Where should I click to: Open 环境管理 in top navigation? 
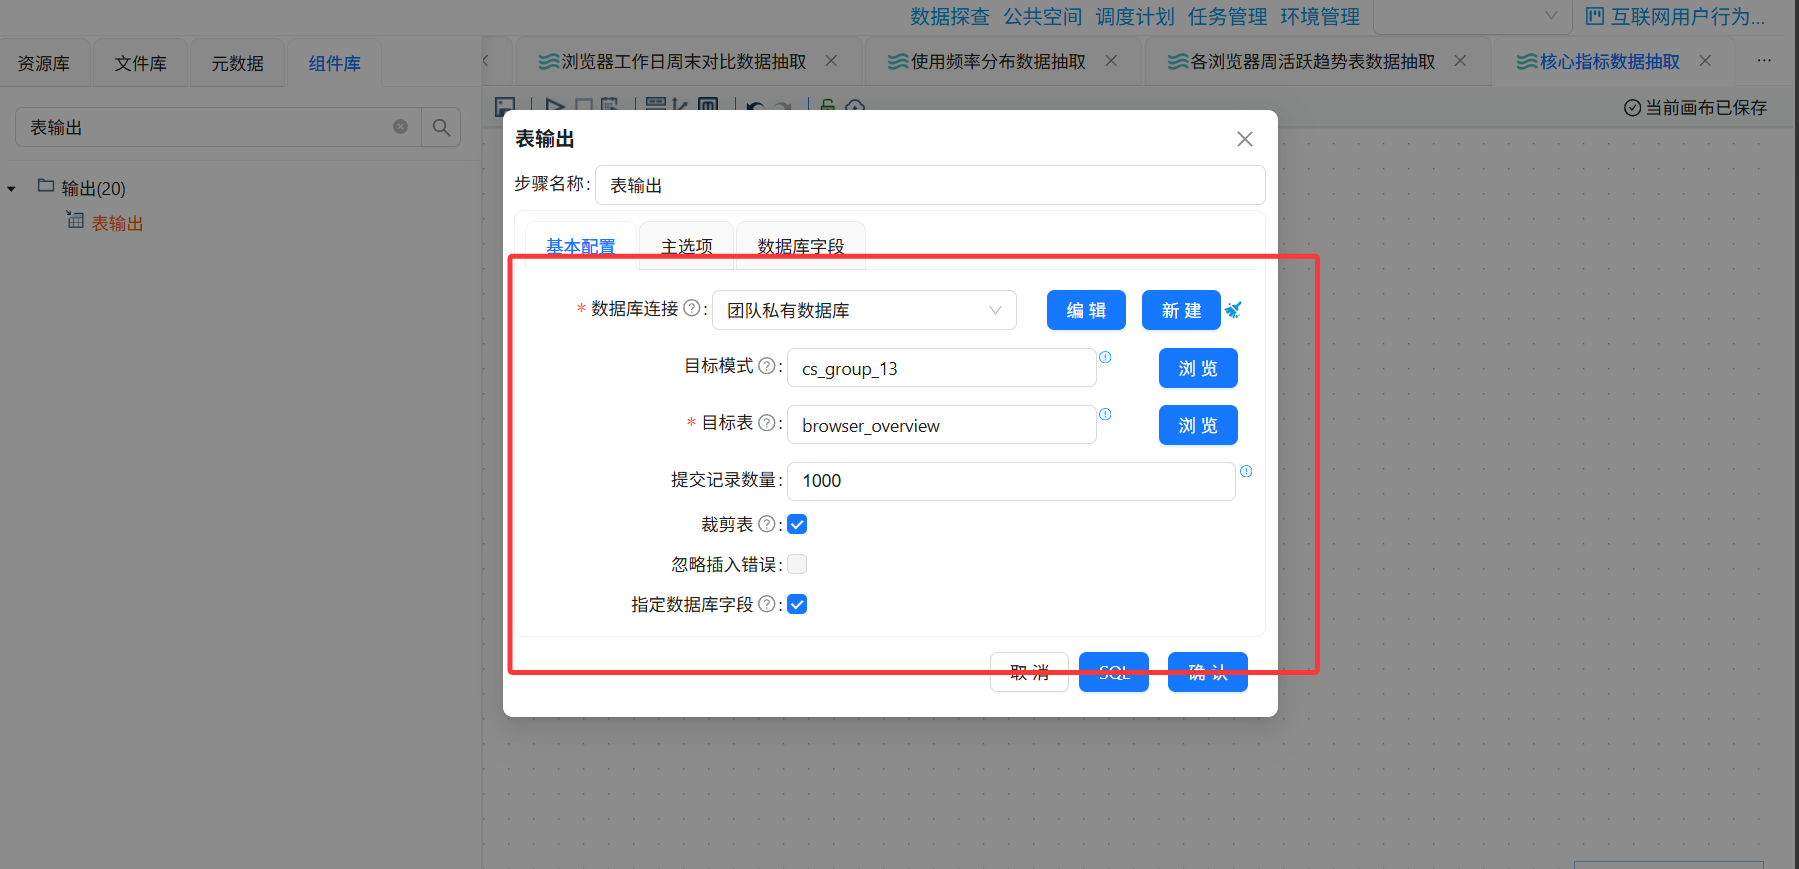pyautogui.click(x=1320, y=16)
